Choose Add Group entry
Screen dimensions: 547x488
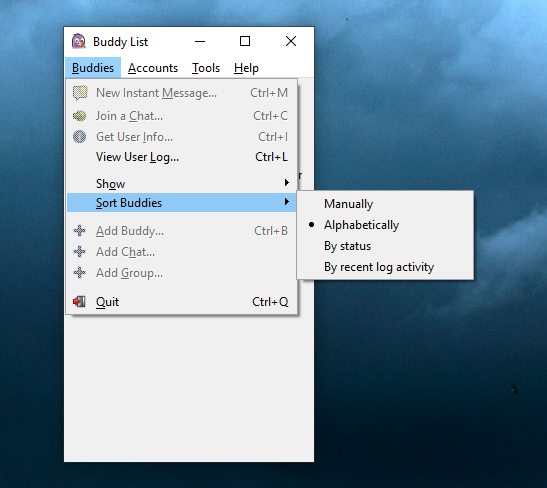pos(181,273)
